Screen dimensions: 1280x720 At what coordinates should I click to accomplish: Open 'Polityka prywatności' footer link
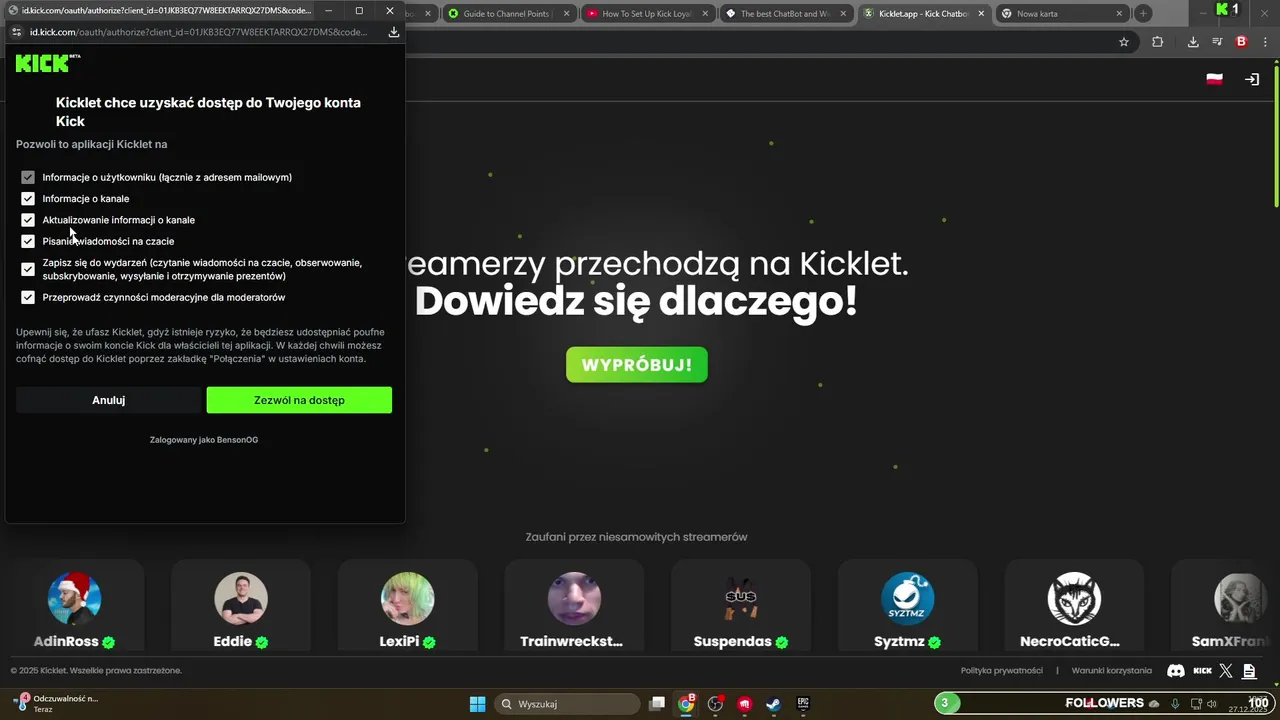[1002, 671]
